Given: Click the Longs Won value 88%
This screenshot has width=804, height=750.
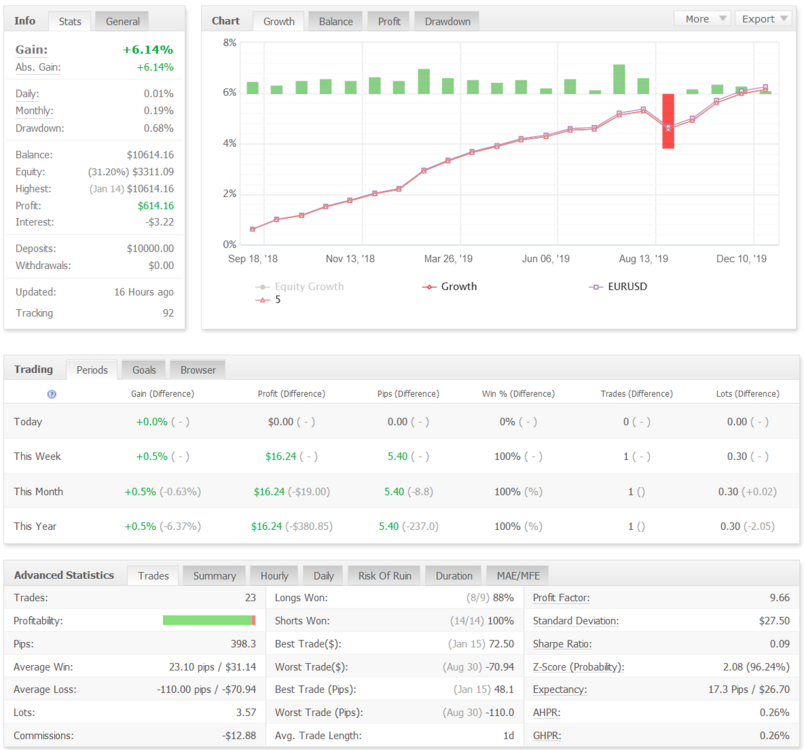Looking at the screenshot, I should click(x=503, y=598).
